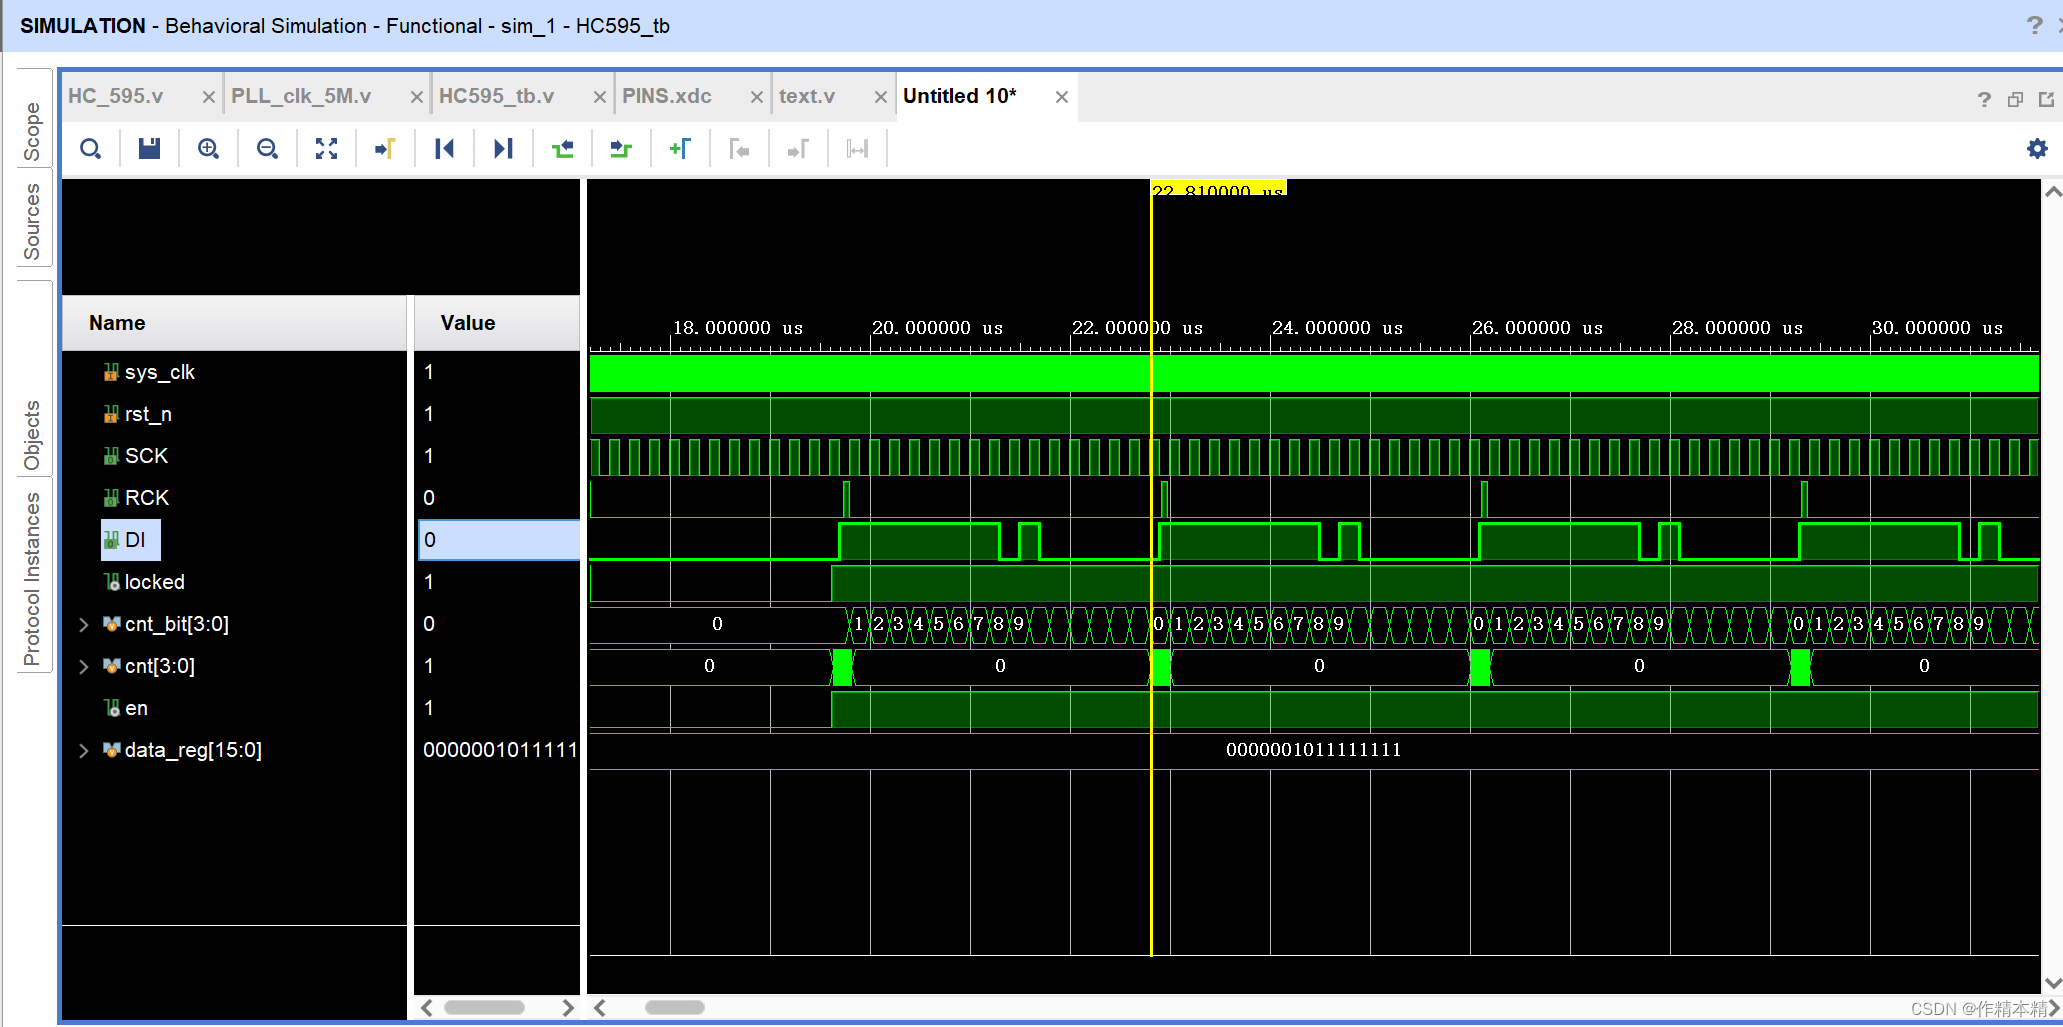Save the waveform configuration

(149, 148)
